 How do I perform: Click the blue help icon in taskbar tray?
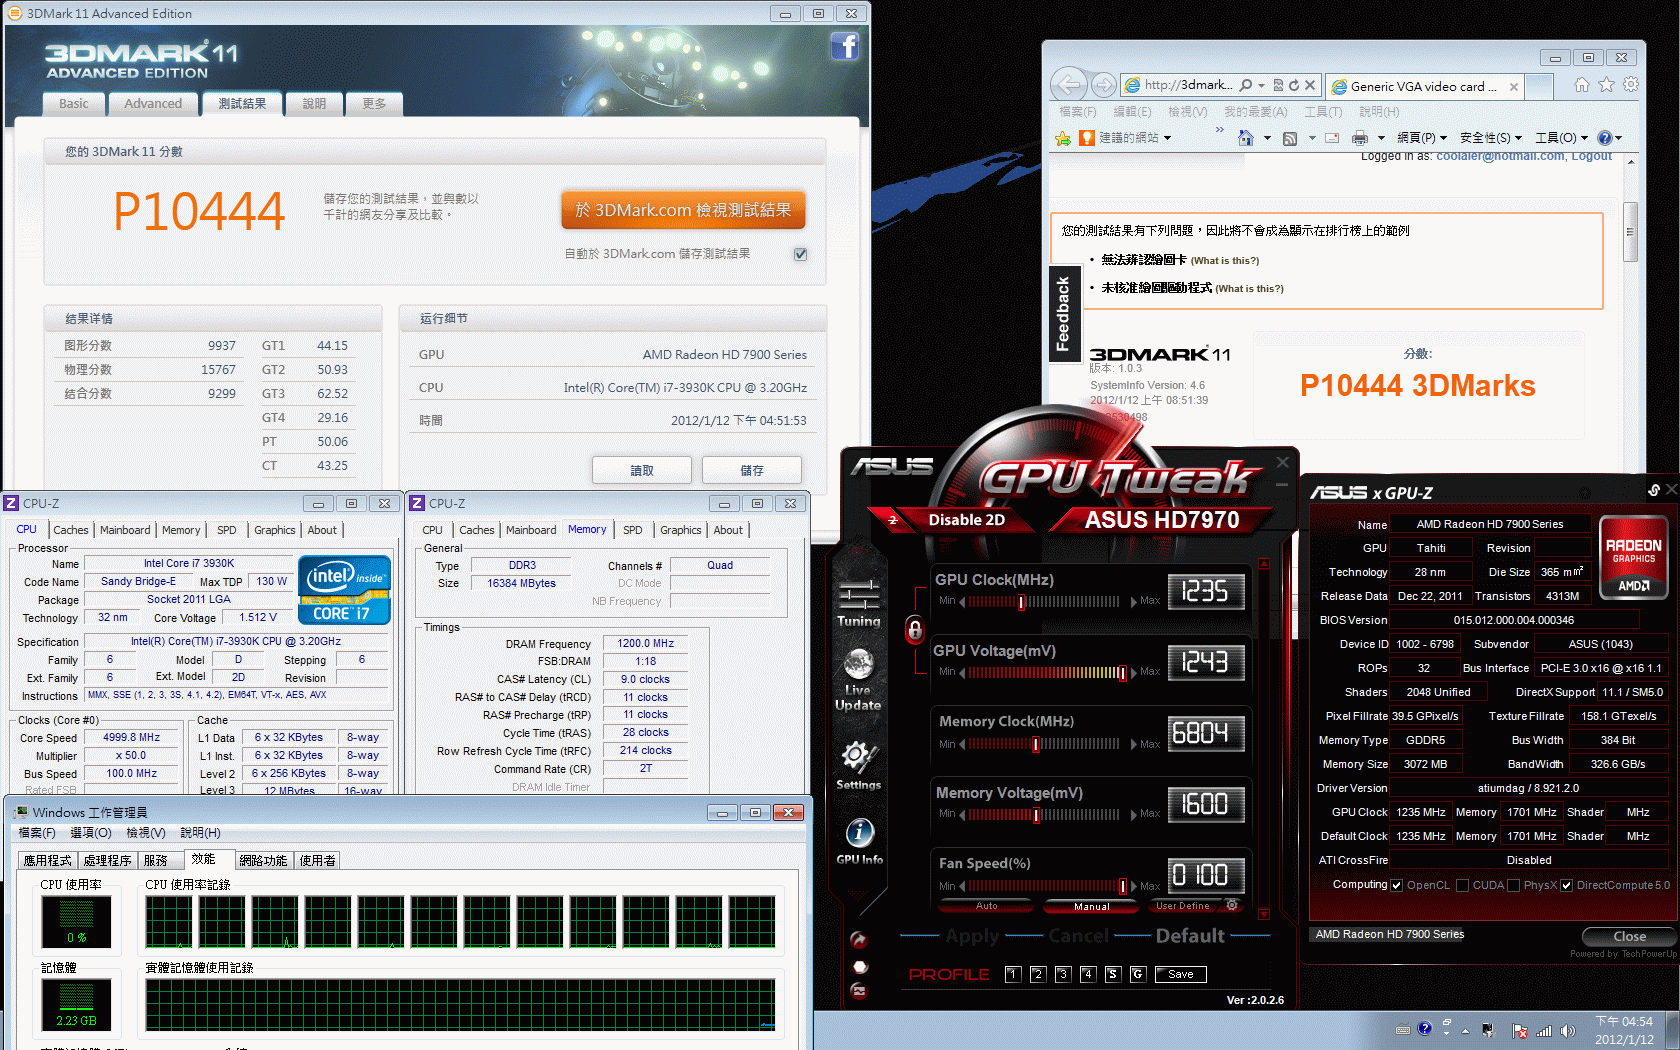point(1424,1029)
